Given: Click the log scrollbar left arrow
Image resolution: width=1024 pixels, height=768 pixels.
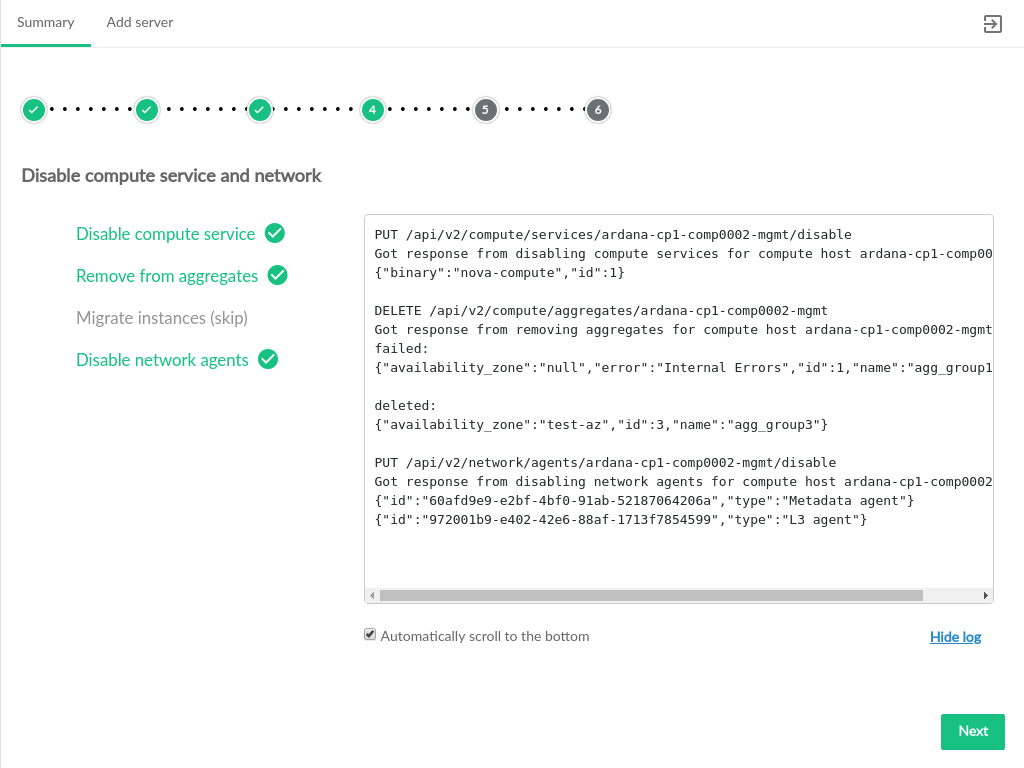Looking at the screenshot, I should point(372,595).
